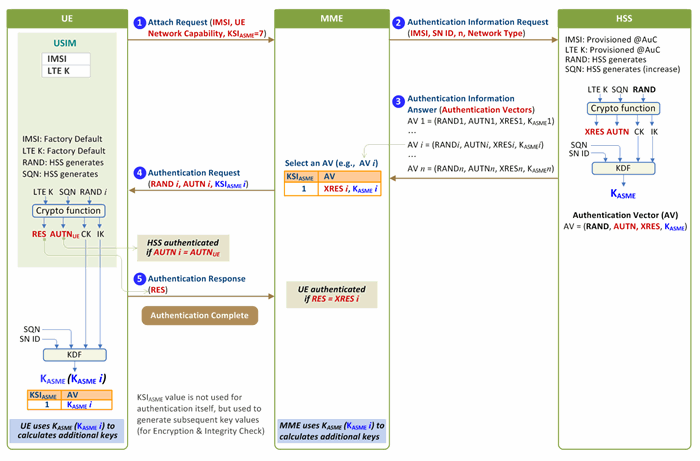
Task: Click the blue KASME output in HSS
Action: 623,194
